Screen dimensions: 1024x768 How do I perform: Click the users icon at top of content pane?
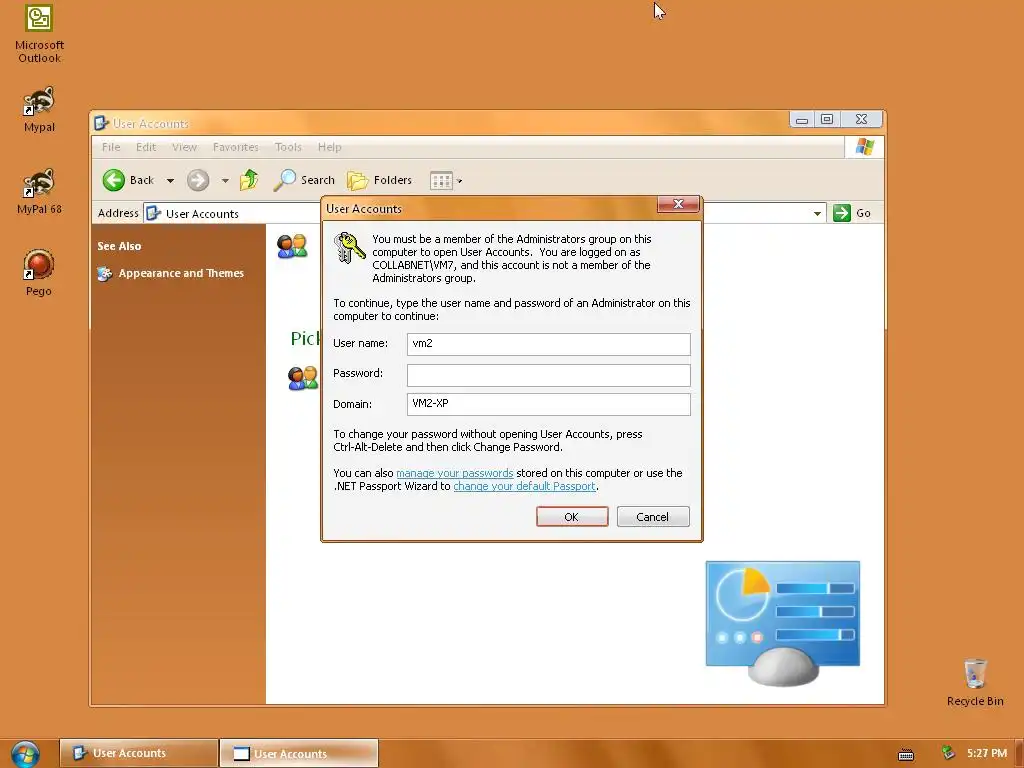pos(292,246)
